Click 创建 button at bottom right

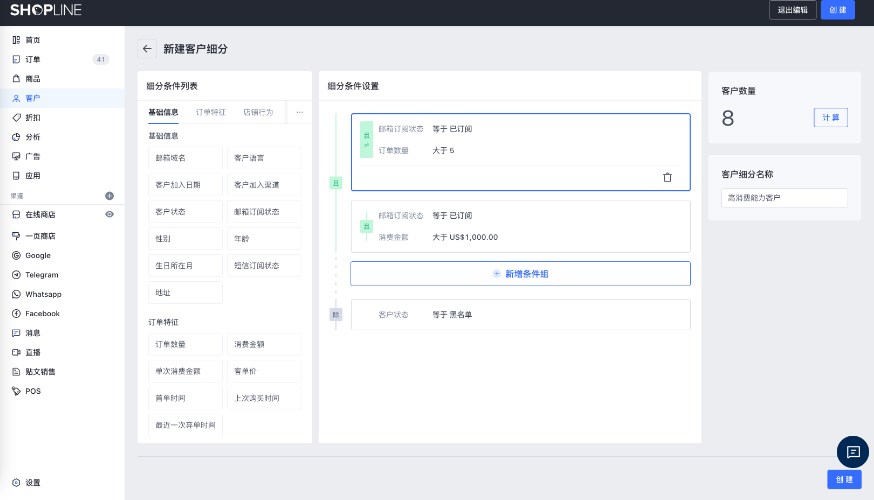click(844, 479)
